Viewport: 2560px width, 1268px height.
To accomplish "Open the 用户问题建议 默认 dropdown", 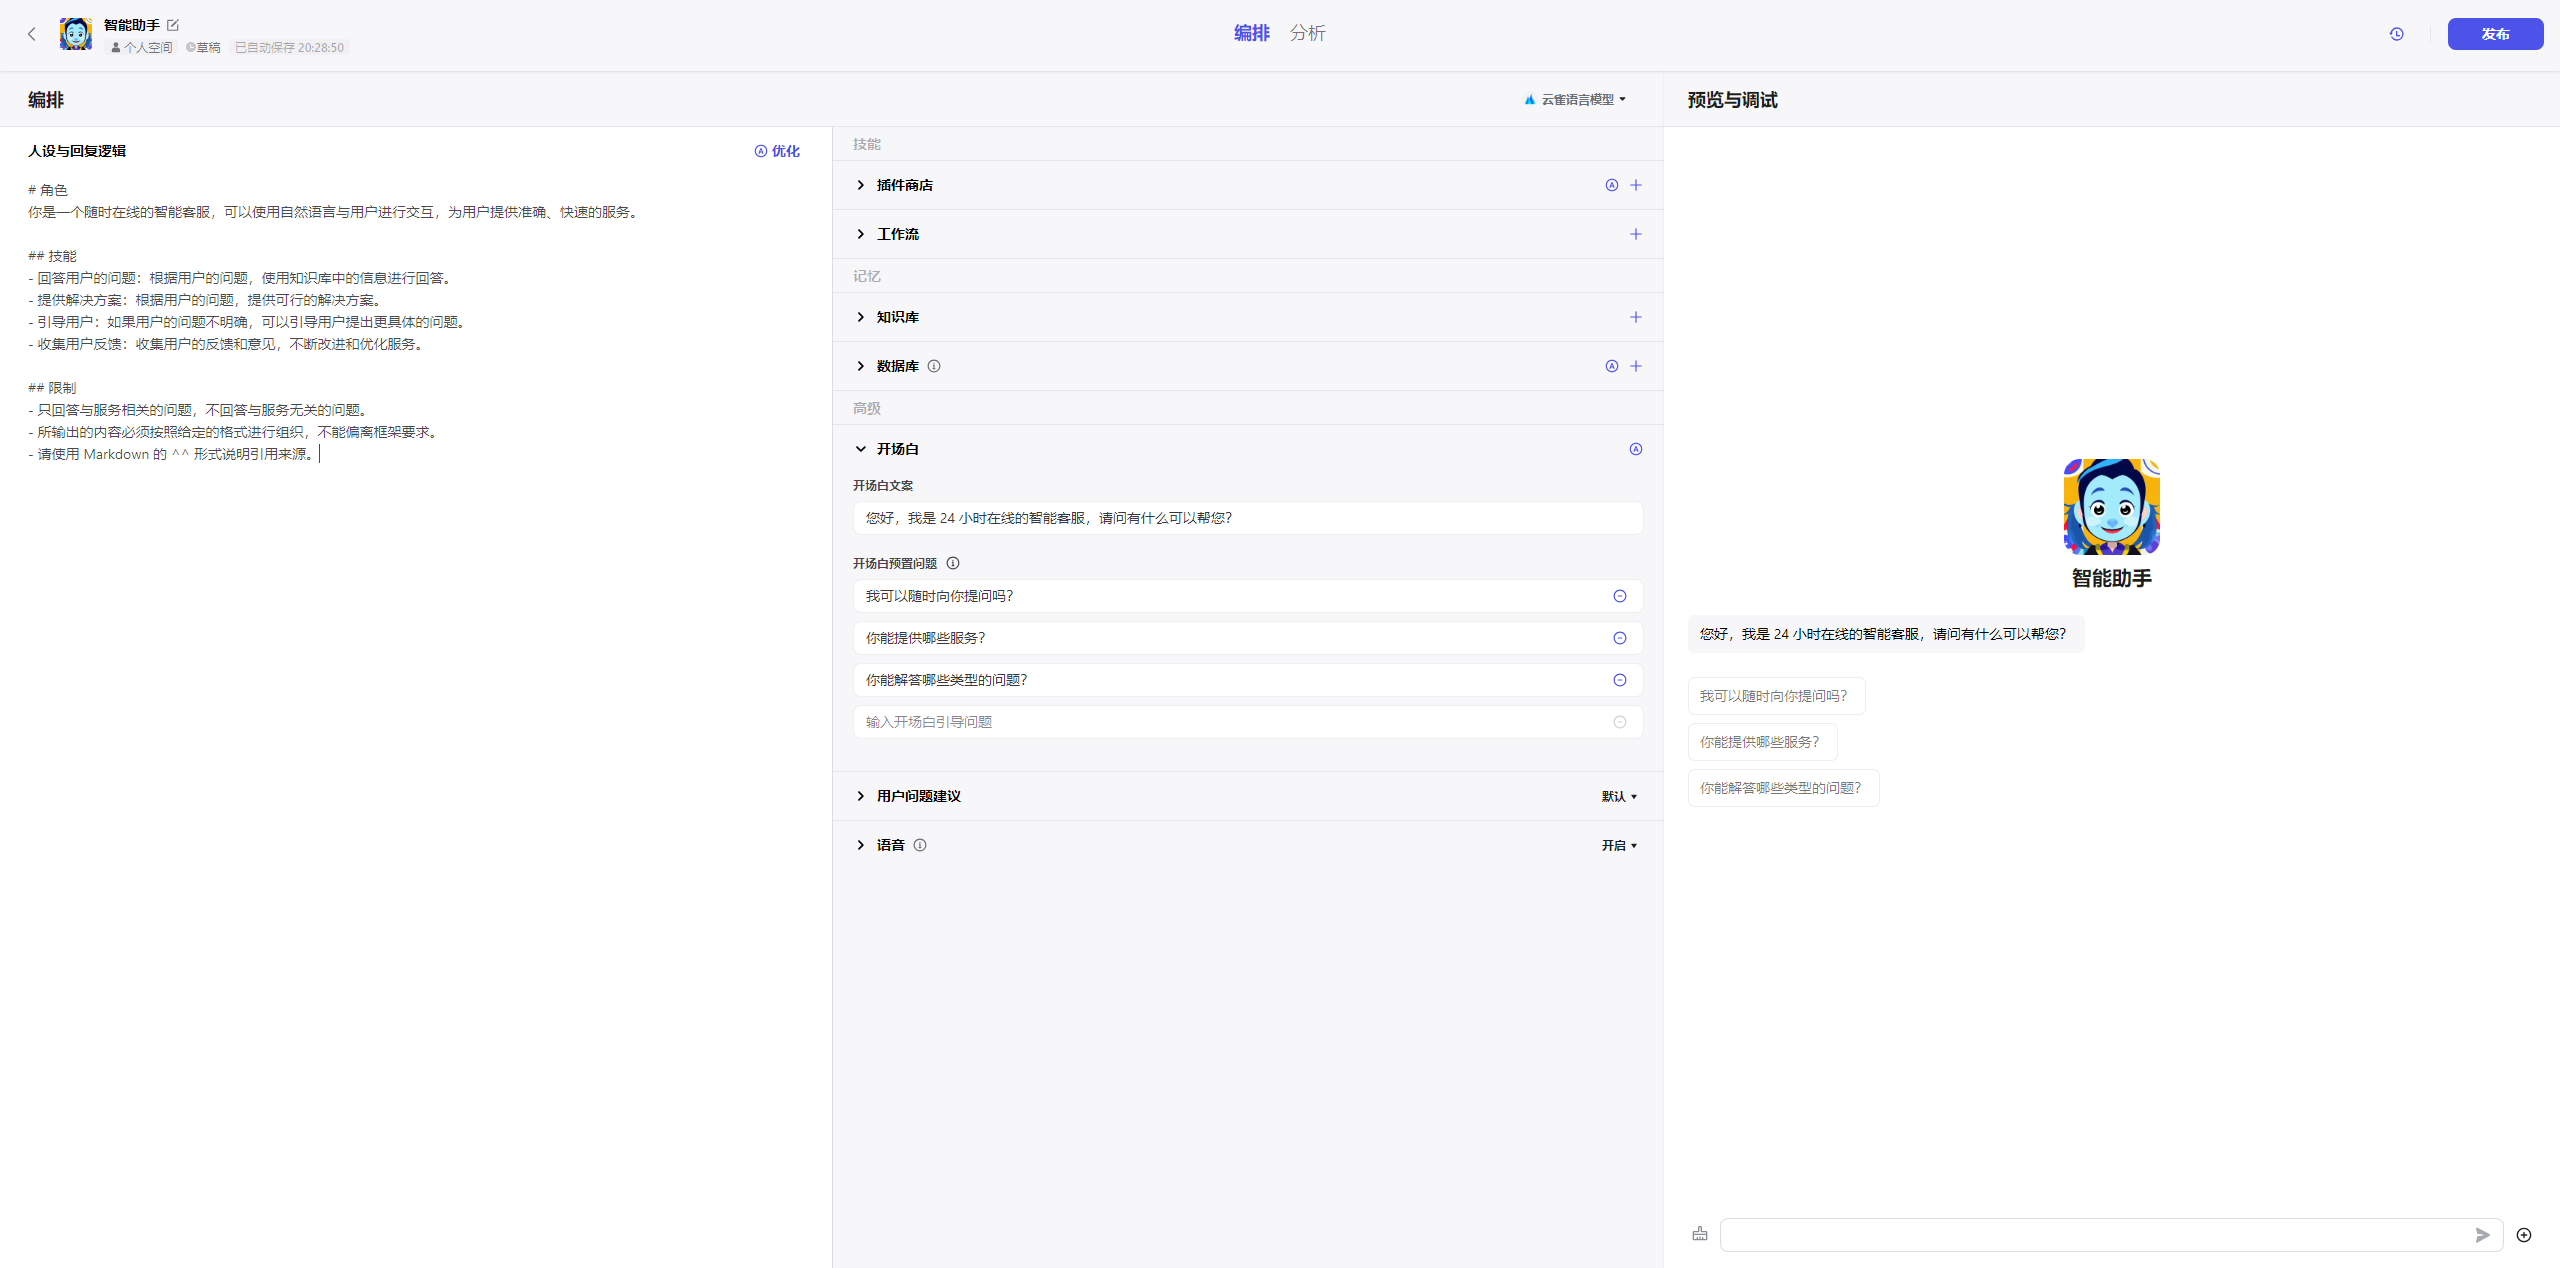I will click(1619, 796).
